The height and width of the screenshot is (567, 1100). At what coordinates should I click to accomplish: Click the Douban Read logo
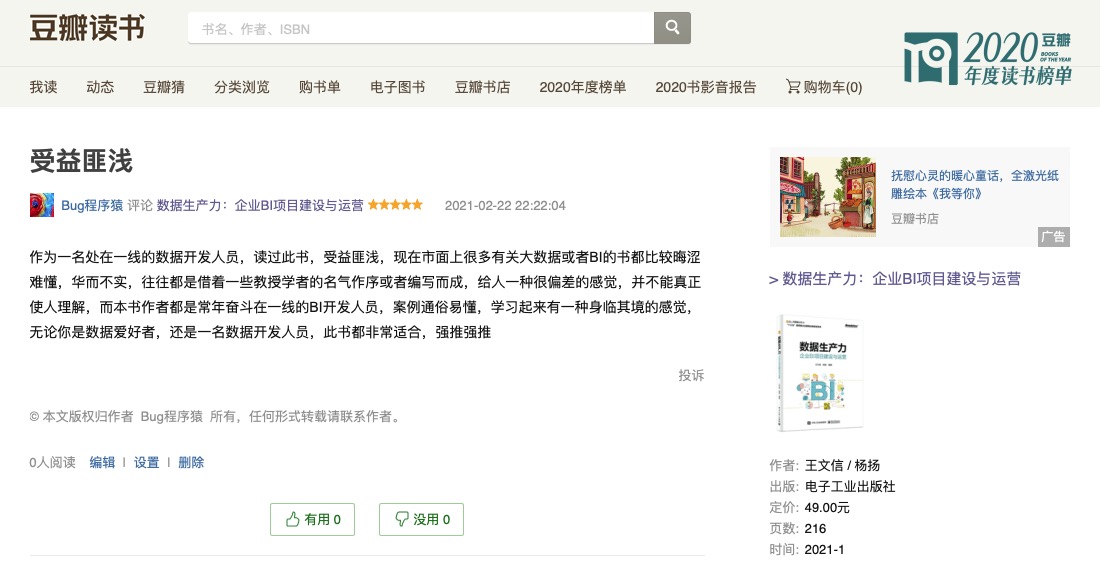[x=87, y=28]
